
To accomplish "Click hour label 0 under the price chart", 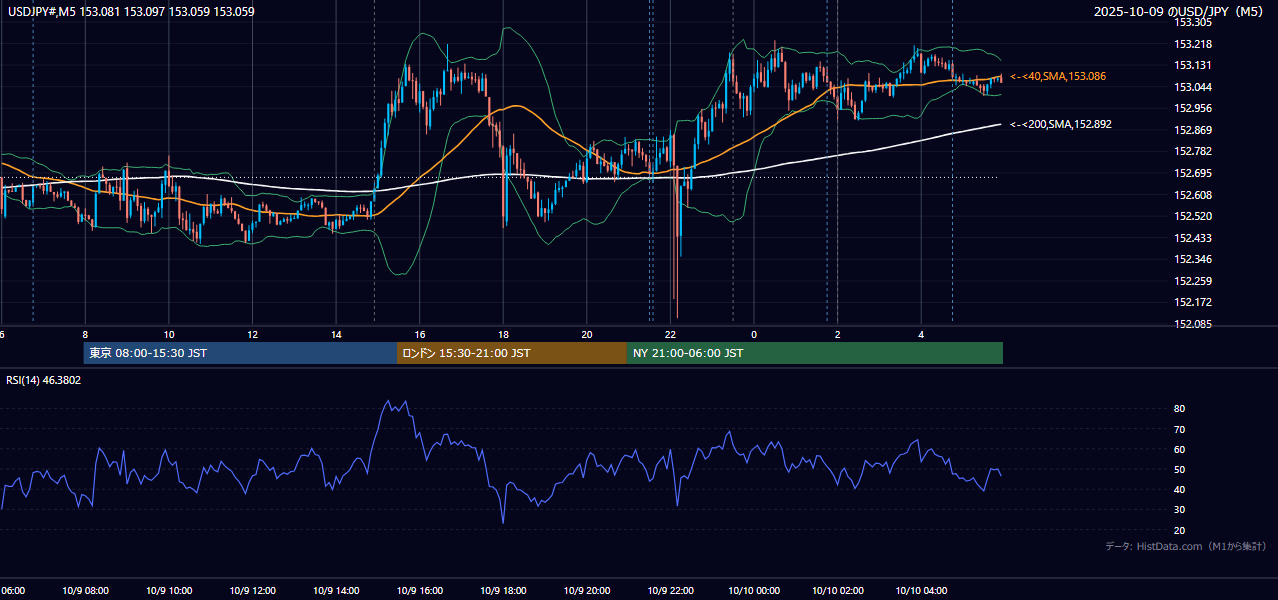I will 754,335.
